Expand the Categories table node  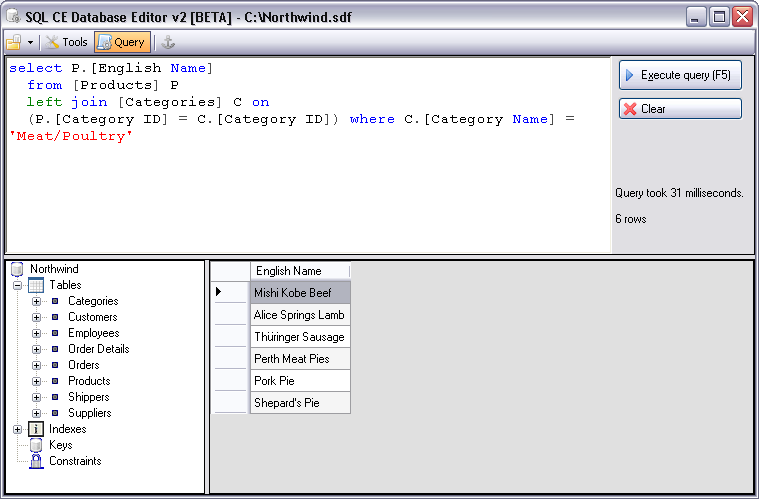[36, 301]
